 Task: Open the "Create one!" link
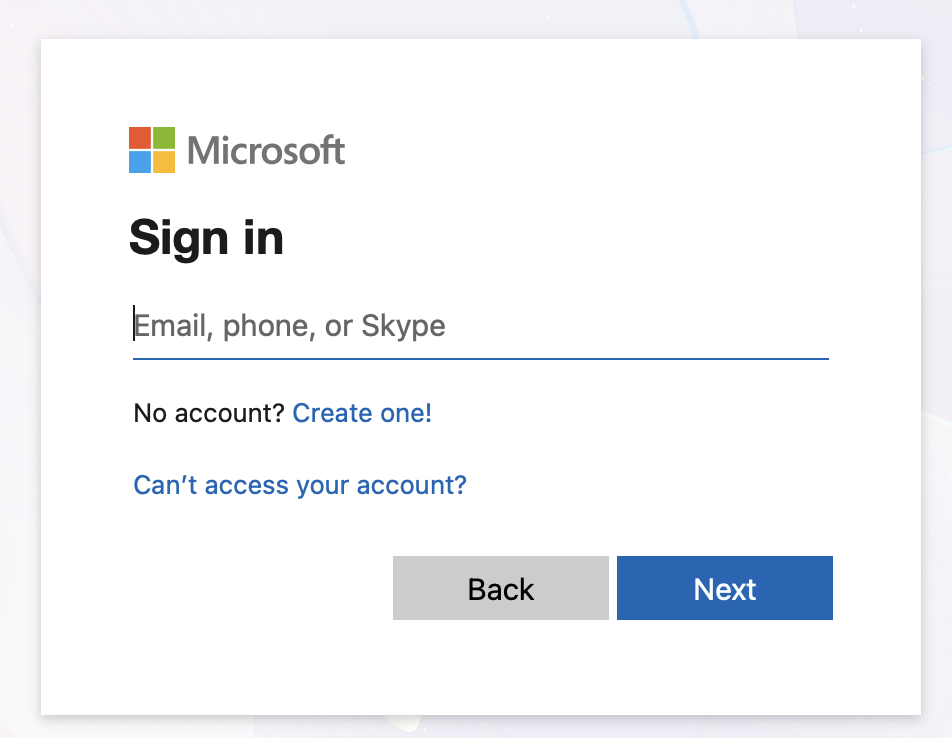362,413
